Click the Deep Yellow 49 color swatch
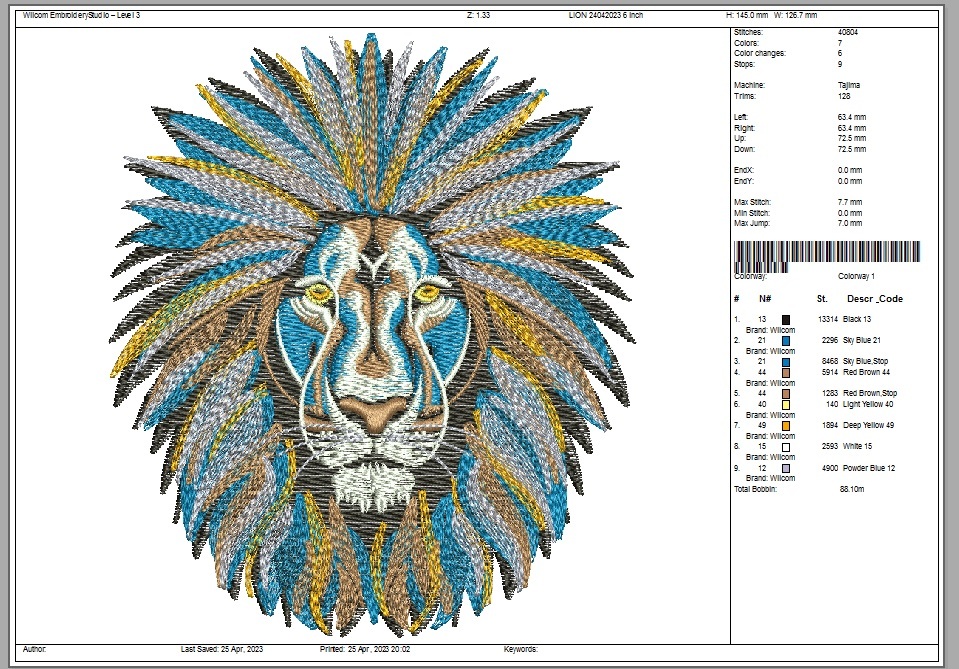Image resolution: width=959 pixels, height=669 pixels. point(786,426)
